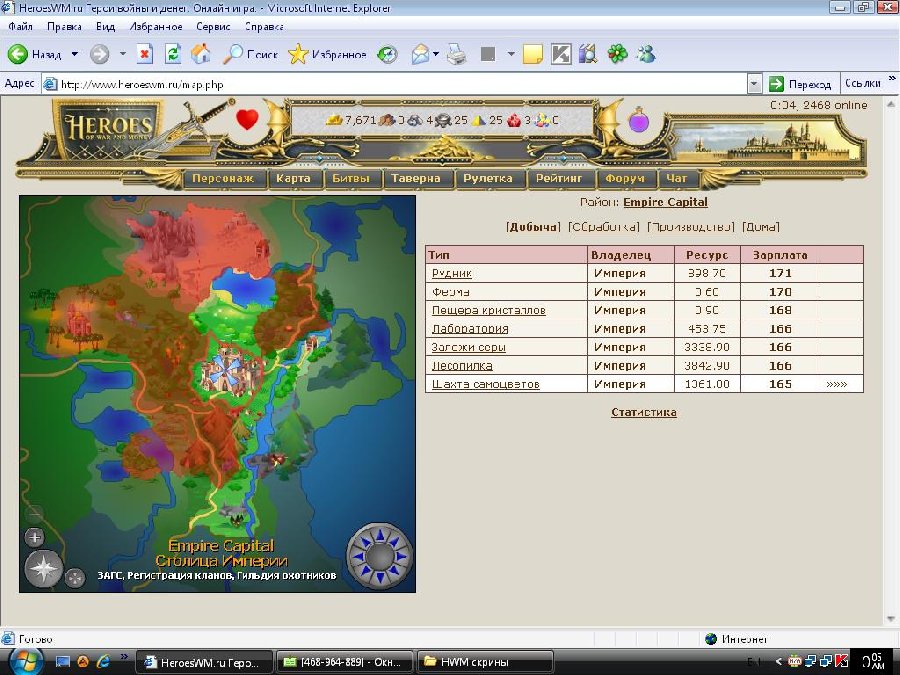Open the Чат navigation button

(676, 179)
